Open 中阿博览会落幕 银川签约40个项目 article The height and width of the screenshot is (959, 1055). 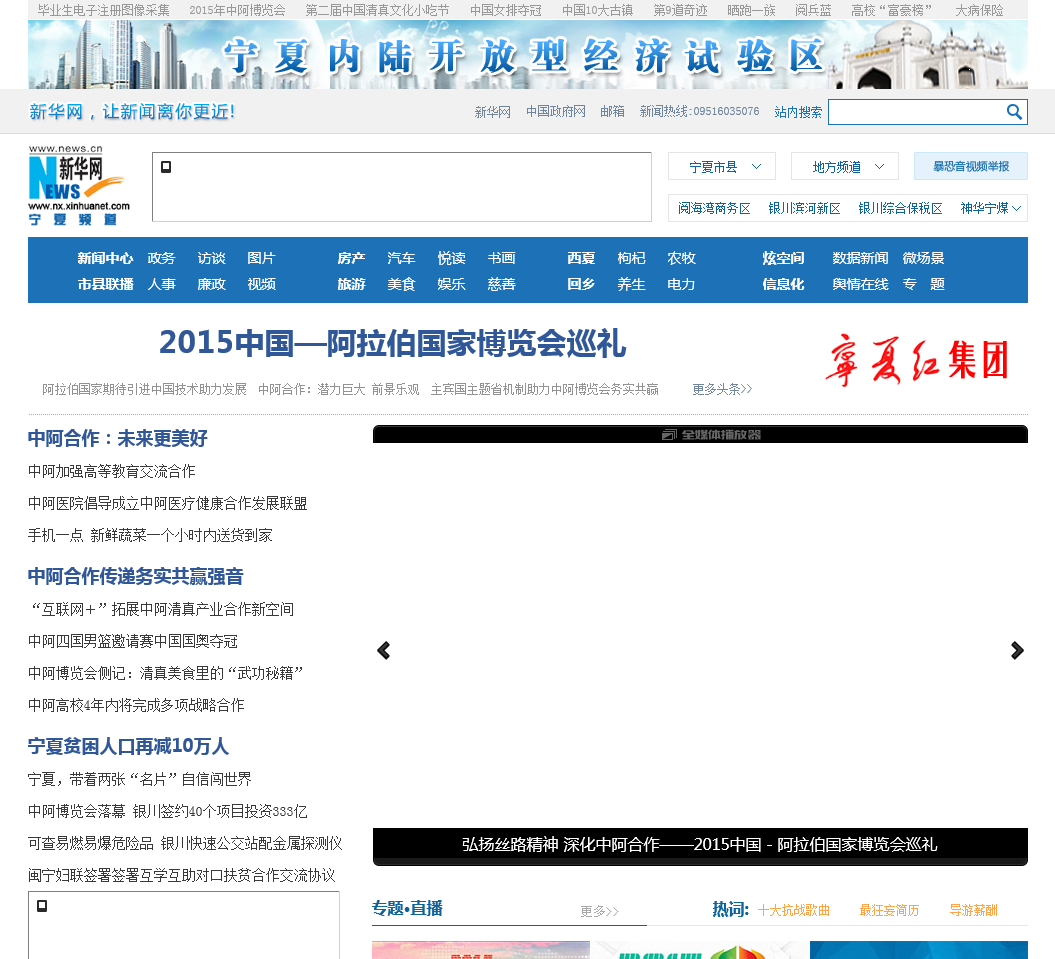tap(168, 811)
